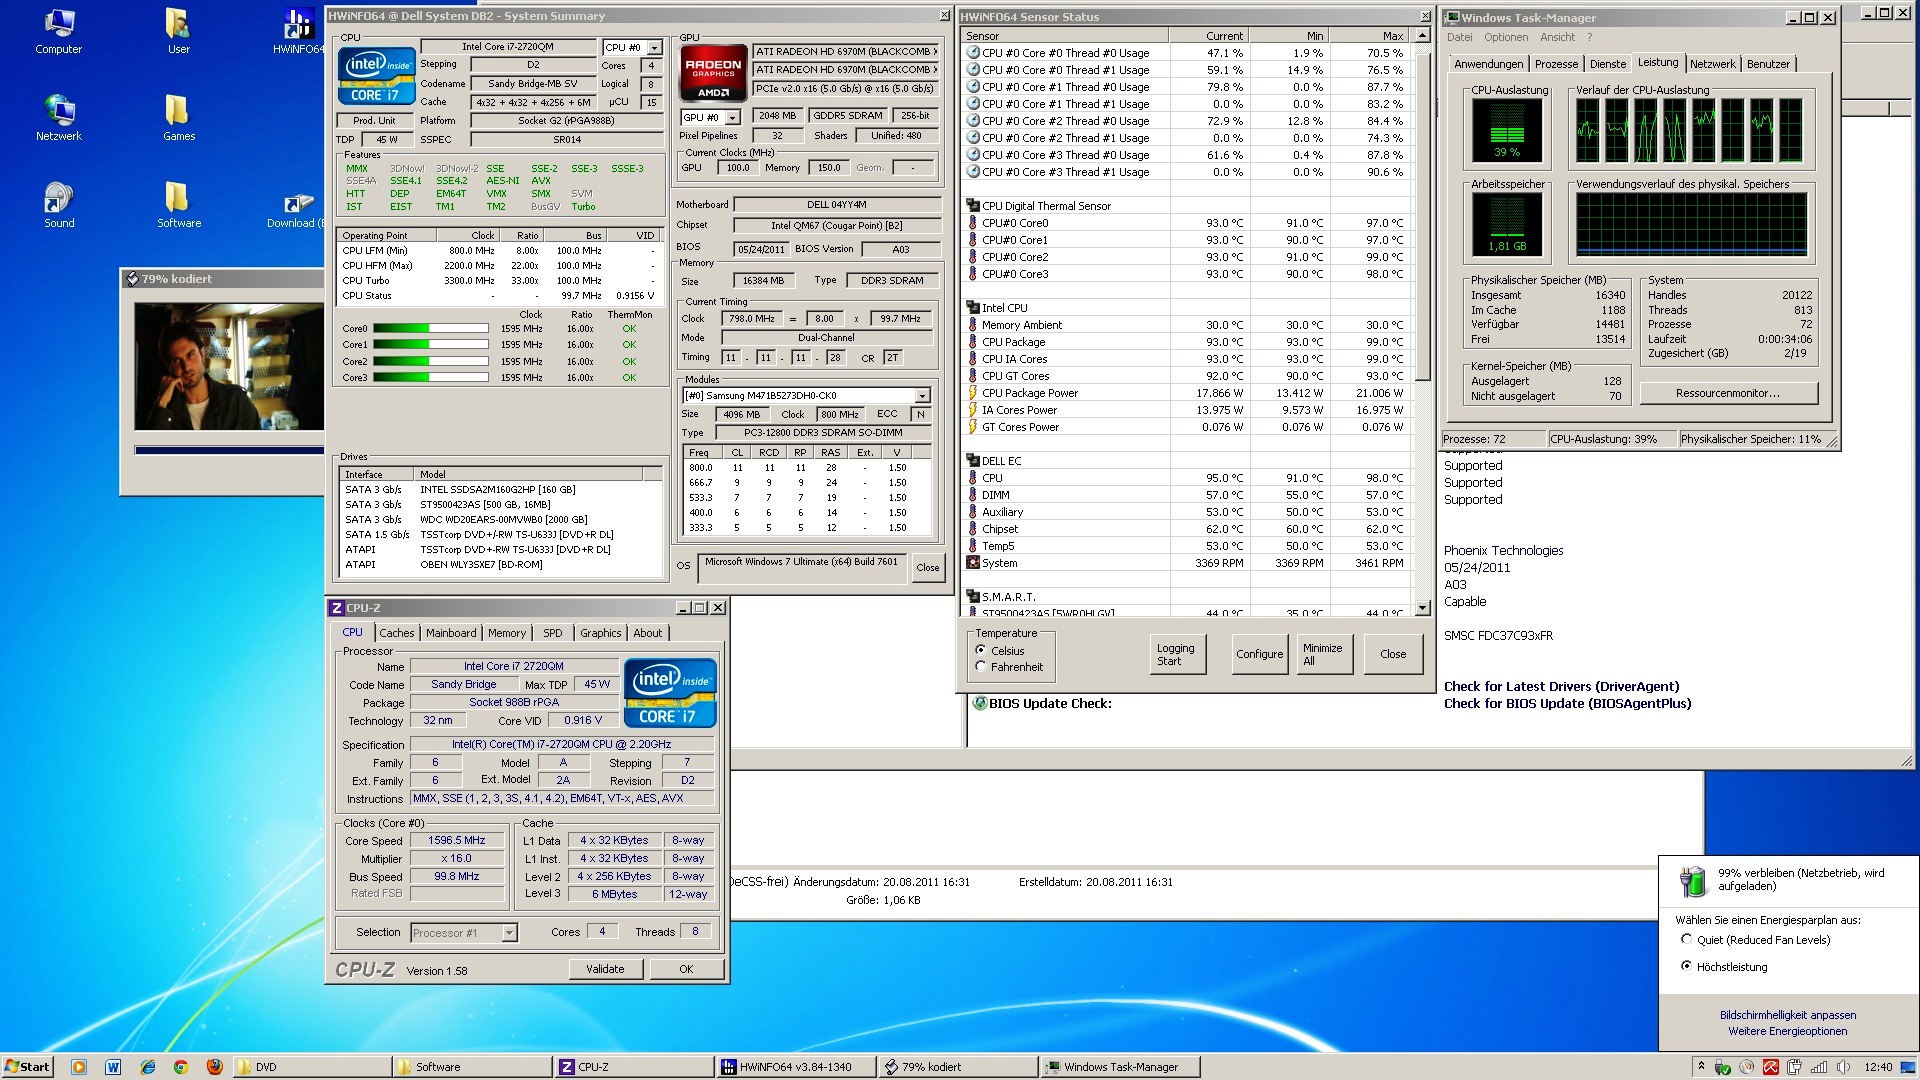Open the GPU #0 selector dropdown
The width and height of the screenshot is (1920, 1080).
(733, 117)
